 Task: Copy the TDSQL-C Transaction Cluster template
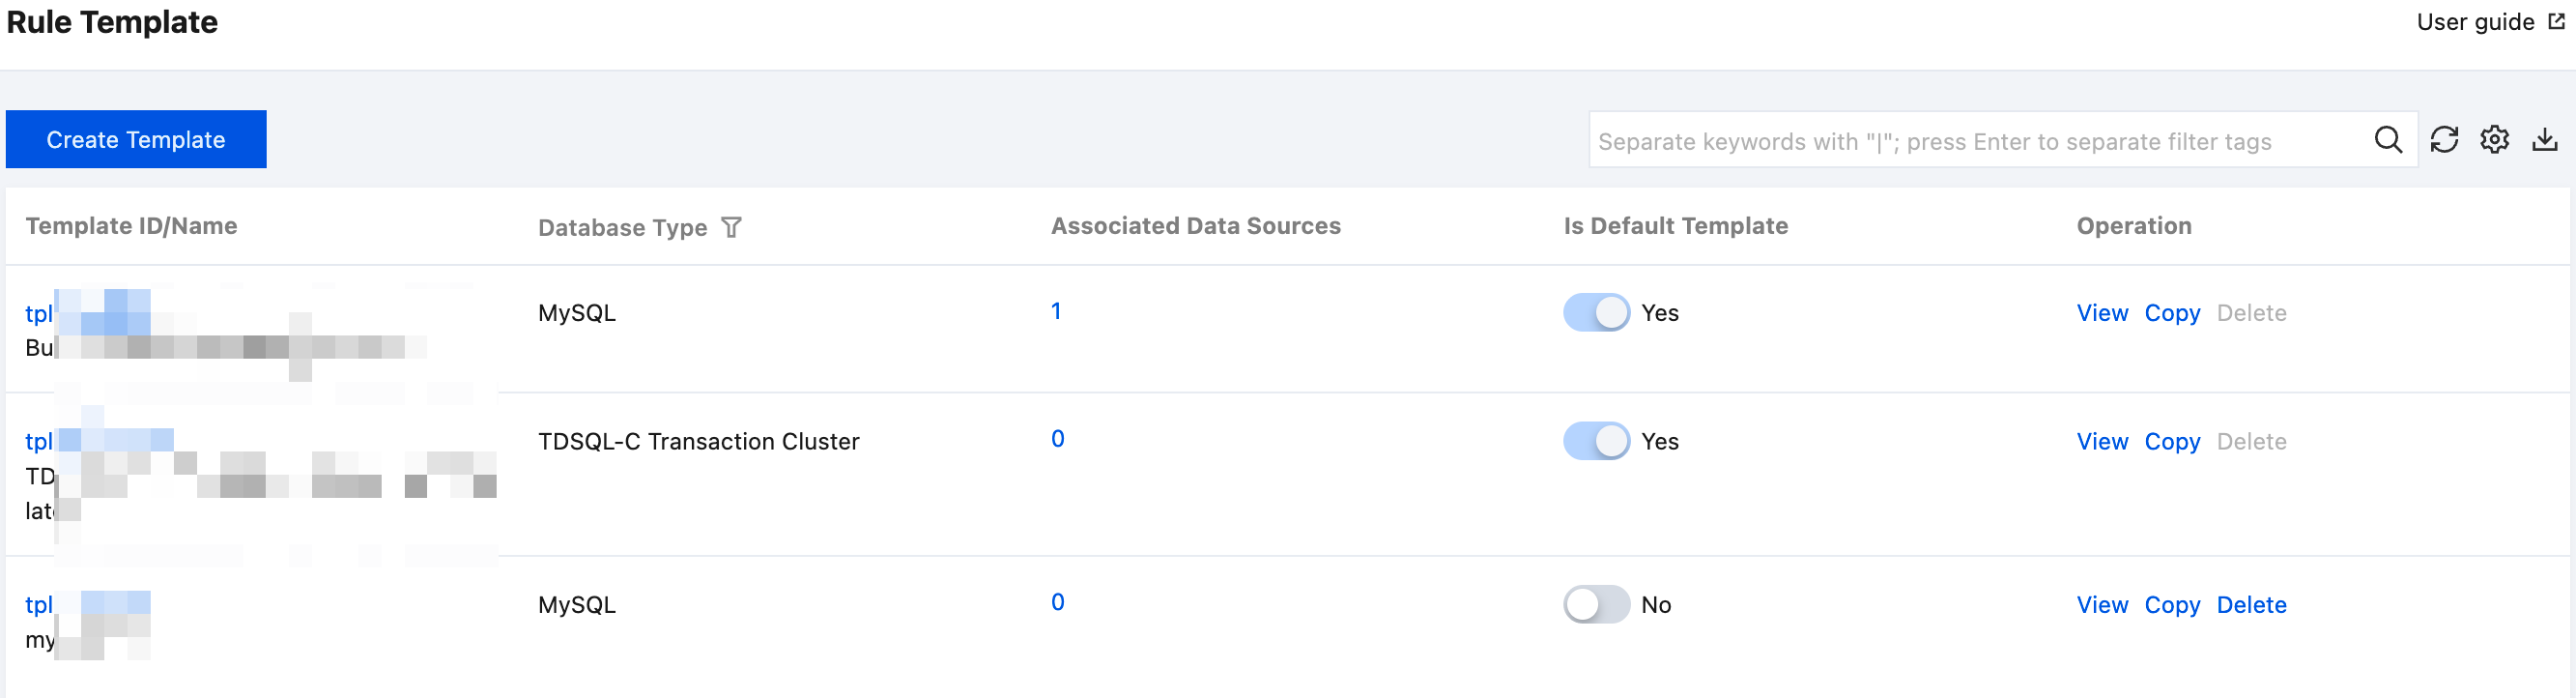click(2171, 441)
